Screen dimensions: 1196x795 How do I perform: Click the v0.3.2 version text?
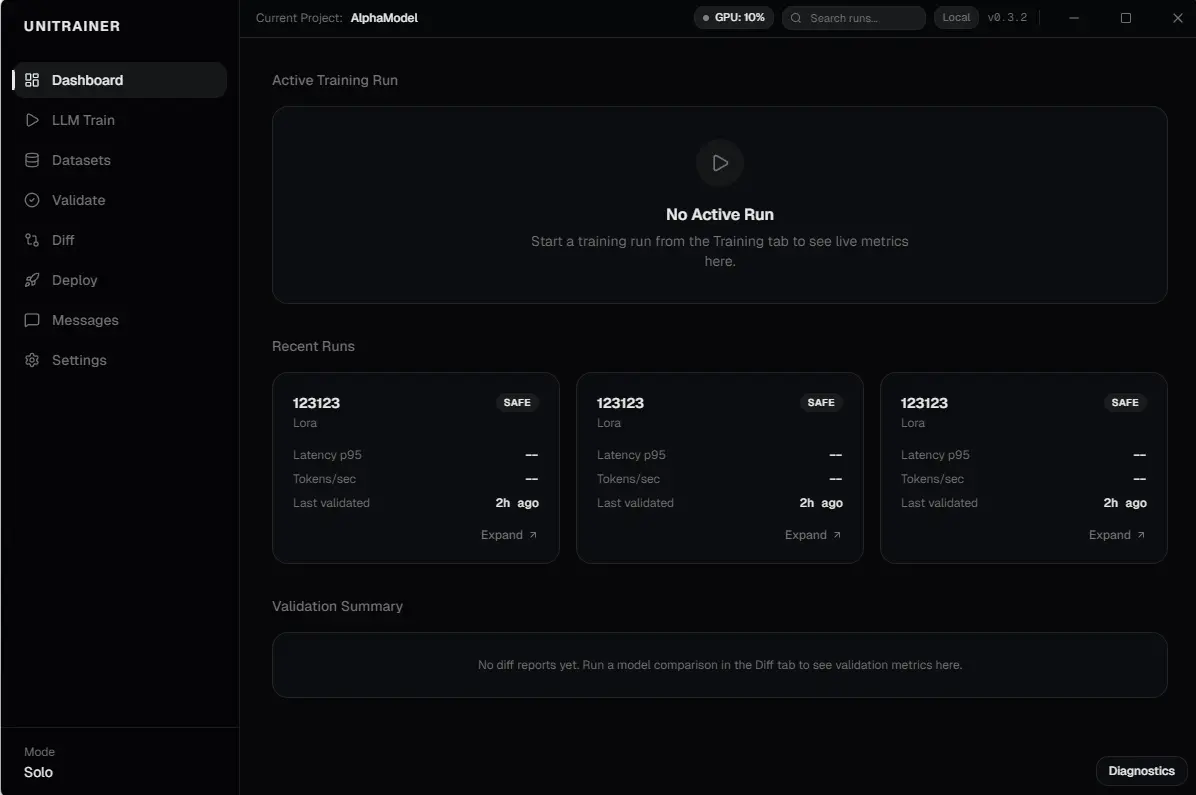[x=1007, y=18]
